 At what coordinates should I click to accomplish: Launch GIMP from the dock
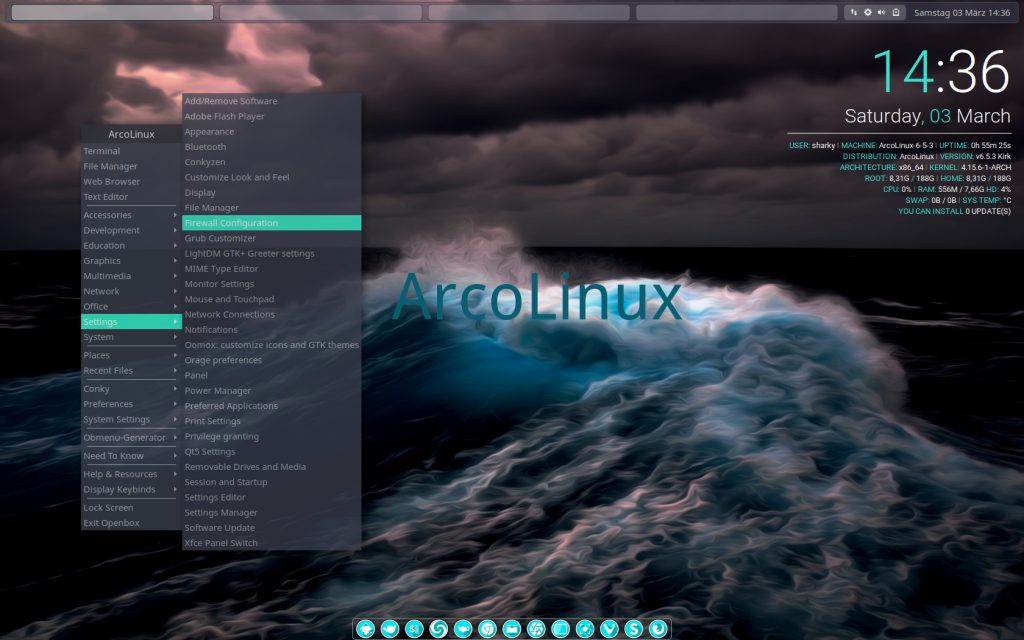point(366,628)
